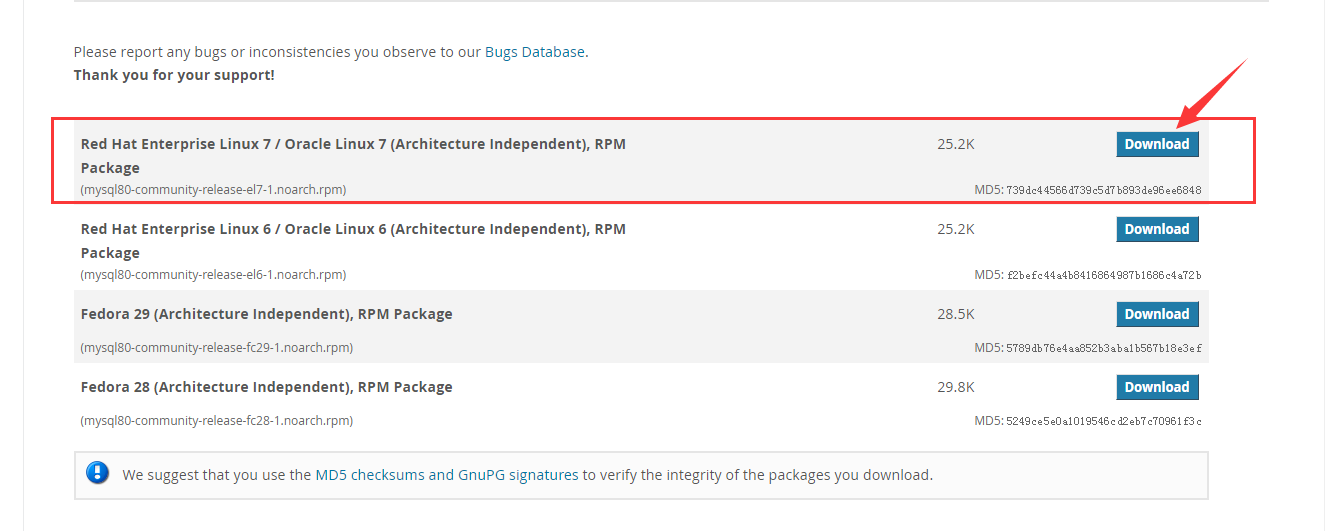Image resolution: width=1325 pixels, height=531 pixels.
Task: Click the mysql80-community-release-el6-1.noarch.rpm filename
Action: click(213, 274)
